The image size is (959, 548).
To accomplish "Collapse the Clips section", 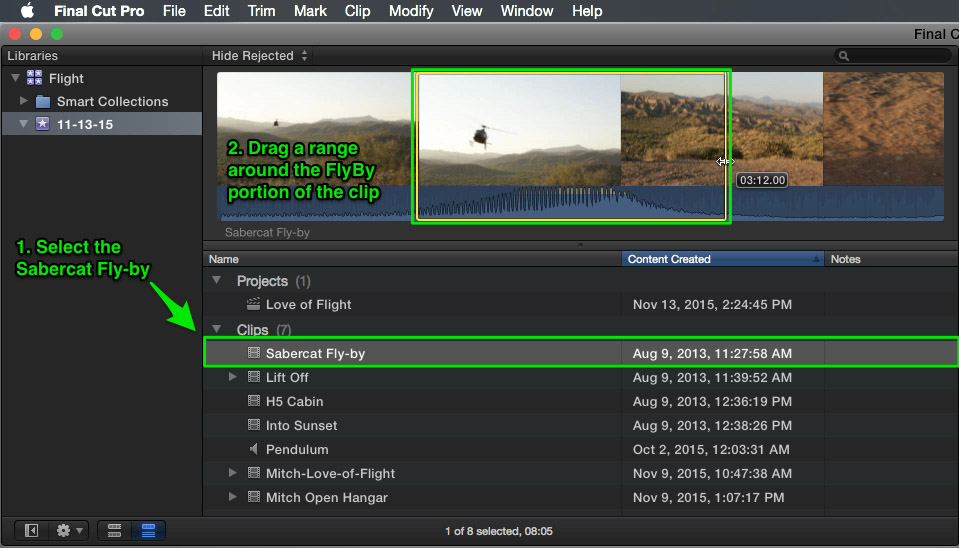I will [216, 329].
